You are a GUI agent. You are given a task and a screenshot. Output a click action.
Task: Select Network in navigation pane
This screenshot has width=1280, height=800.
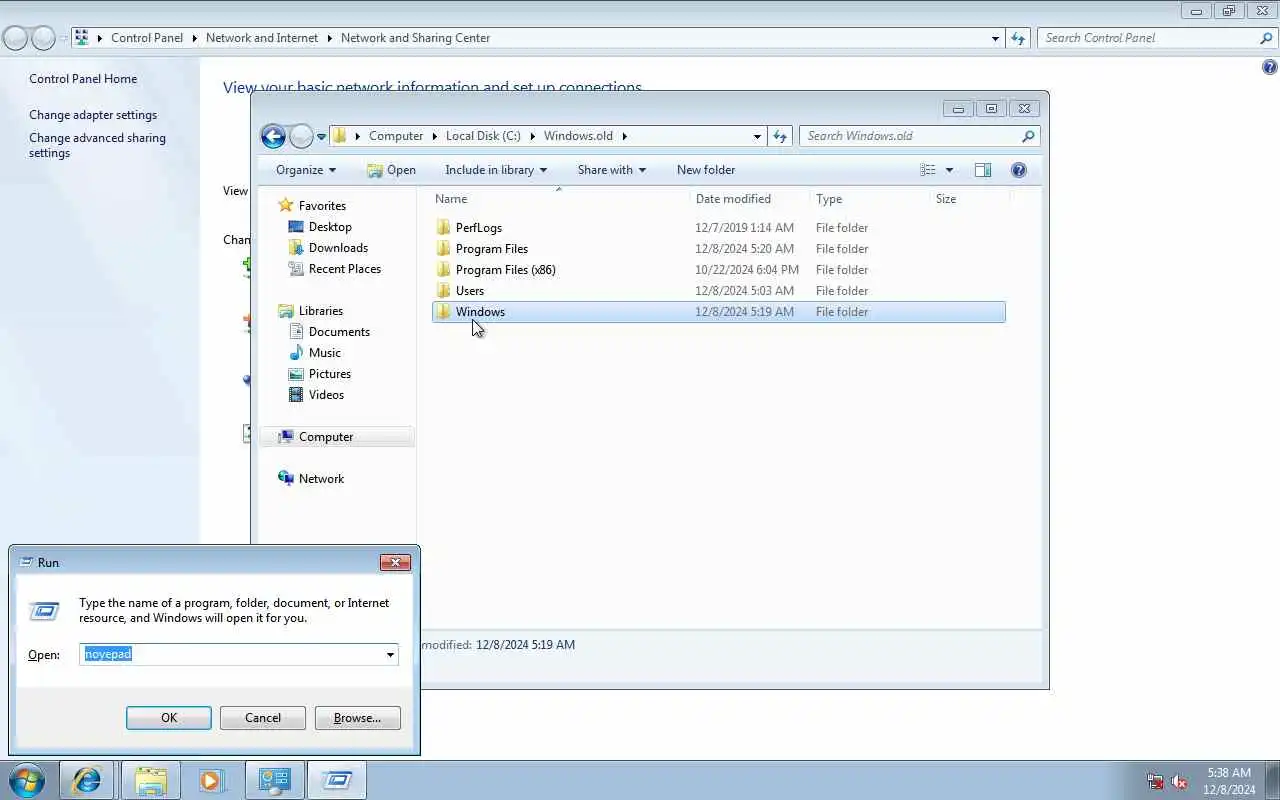point(321,479)
